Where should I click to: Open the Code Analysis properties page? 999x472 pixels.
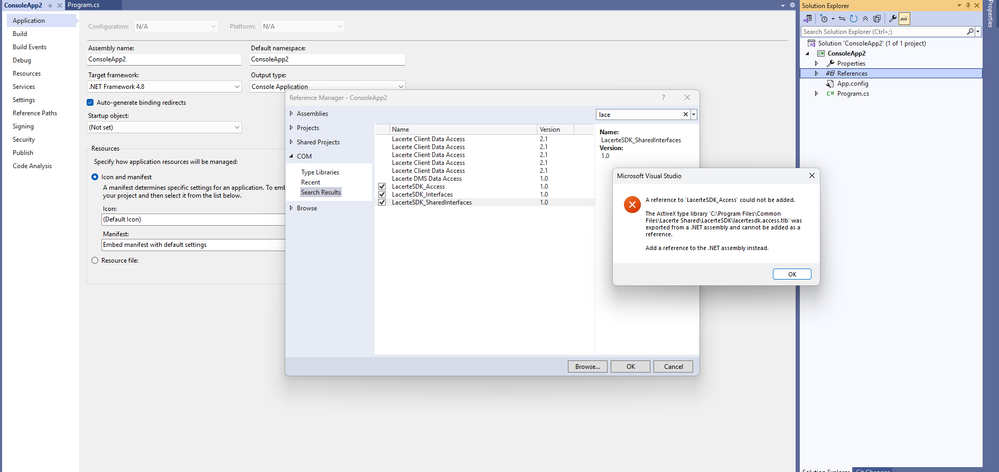pos(32,166)
